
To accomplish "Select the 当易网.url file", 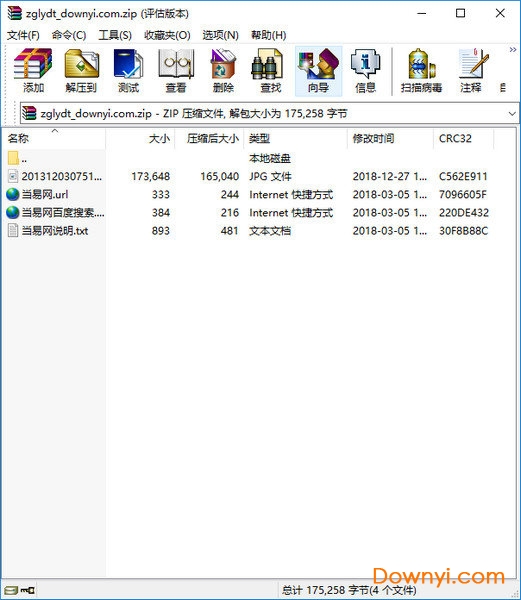I will point(249,194).
